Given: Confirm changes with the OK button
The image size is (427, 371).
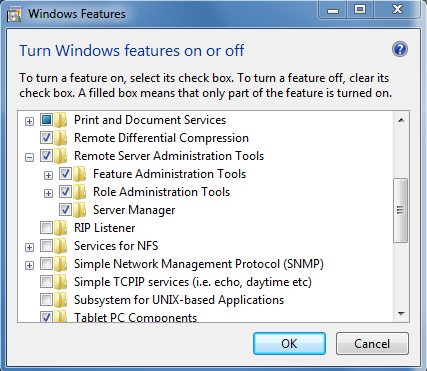Looking at the screenshot, I should pos(289,343).
